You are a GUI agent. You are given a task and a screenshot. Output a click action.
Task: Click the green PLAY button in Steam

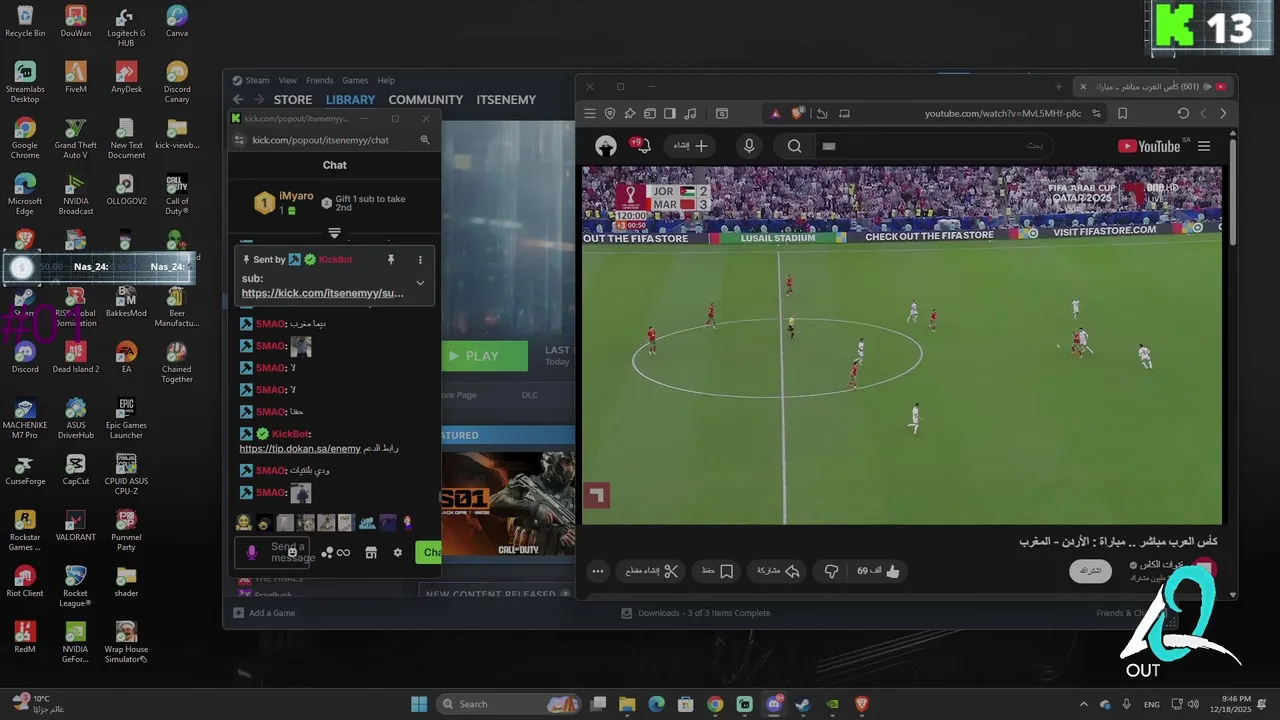(x=485, y=356)
